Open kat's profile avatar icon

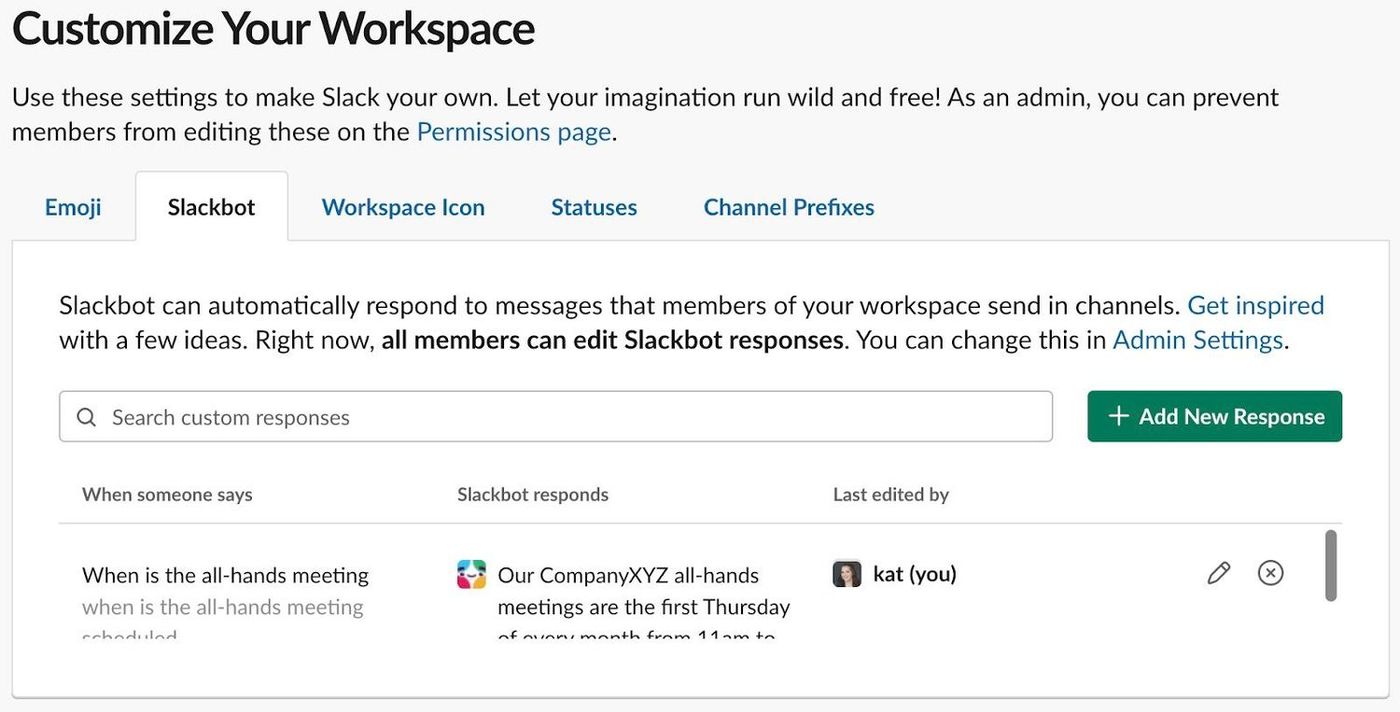click(847, 573)
